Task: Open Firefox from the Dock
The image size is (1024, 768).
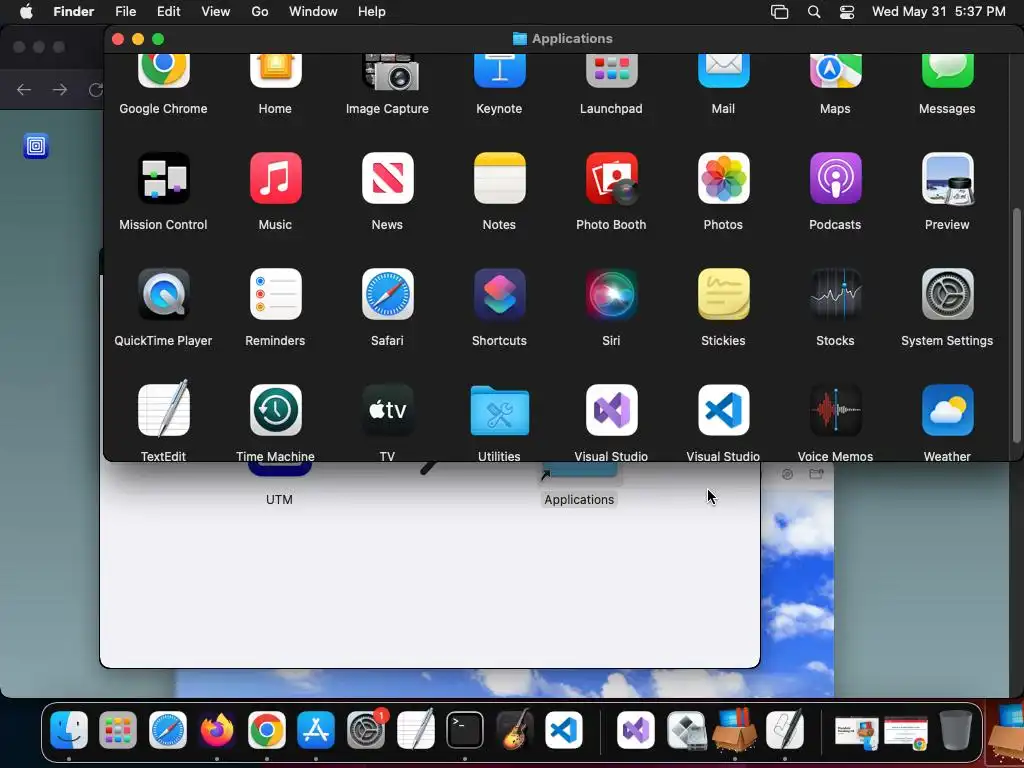Action: click(217, 730)
